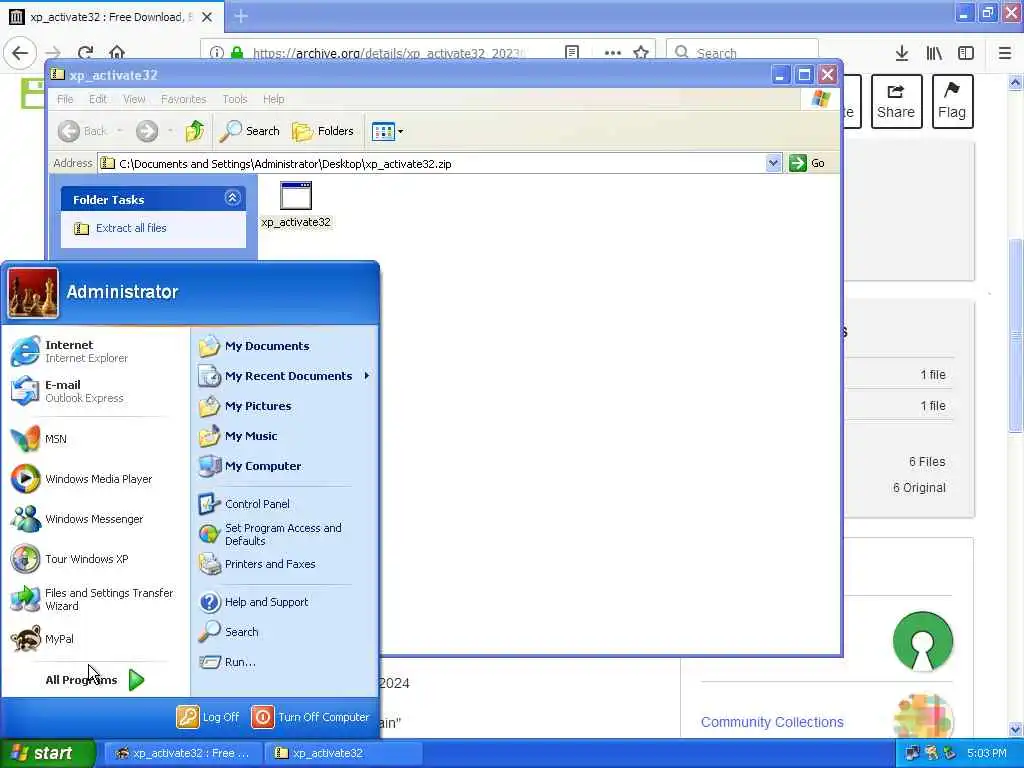Go up one folder level
This screenshot has width=1024, height=768.
click(x=195, y=131)
